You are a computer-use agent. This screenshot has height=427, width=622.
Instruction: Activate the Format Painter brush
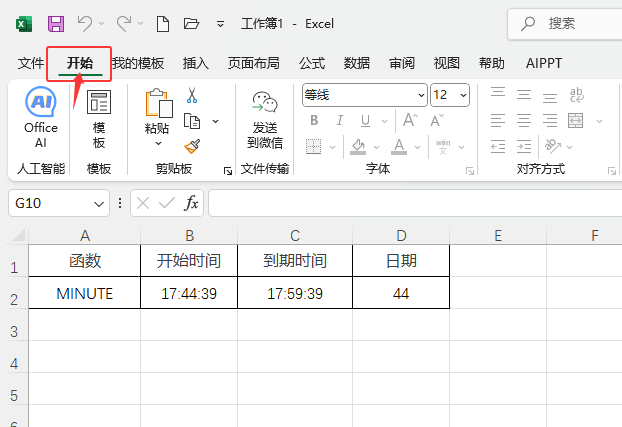(192, 146)
